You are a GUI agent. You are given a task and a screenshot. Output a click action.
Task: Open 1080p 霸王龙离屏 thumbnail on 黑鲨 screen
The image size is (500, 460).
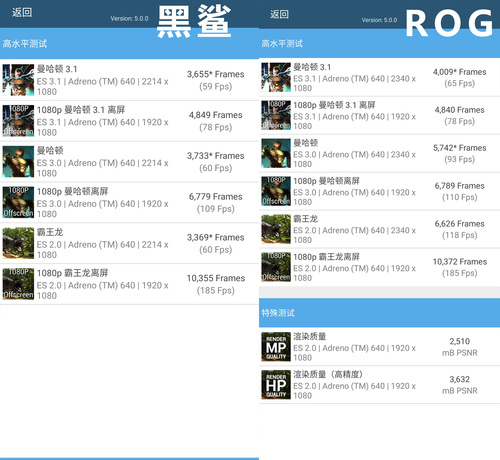[x=18, y=284]
